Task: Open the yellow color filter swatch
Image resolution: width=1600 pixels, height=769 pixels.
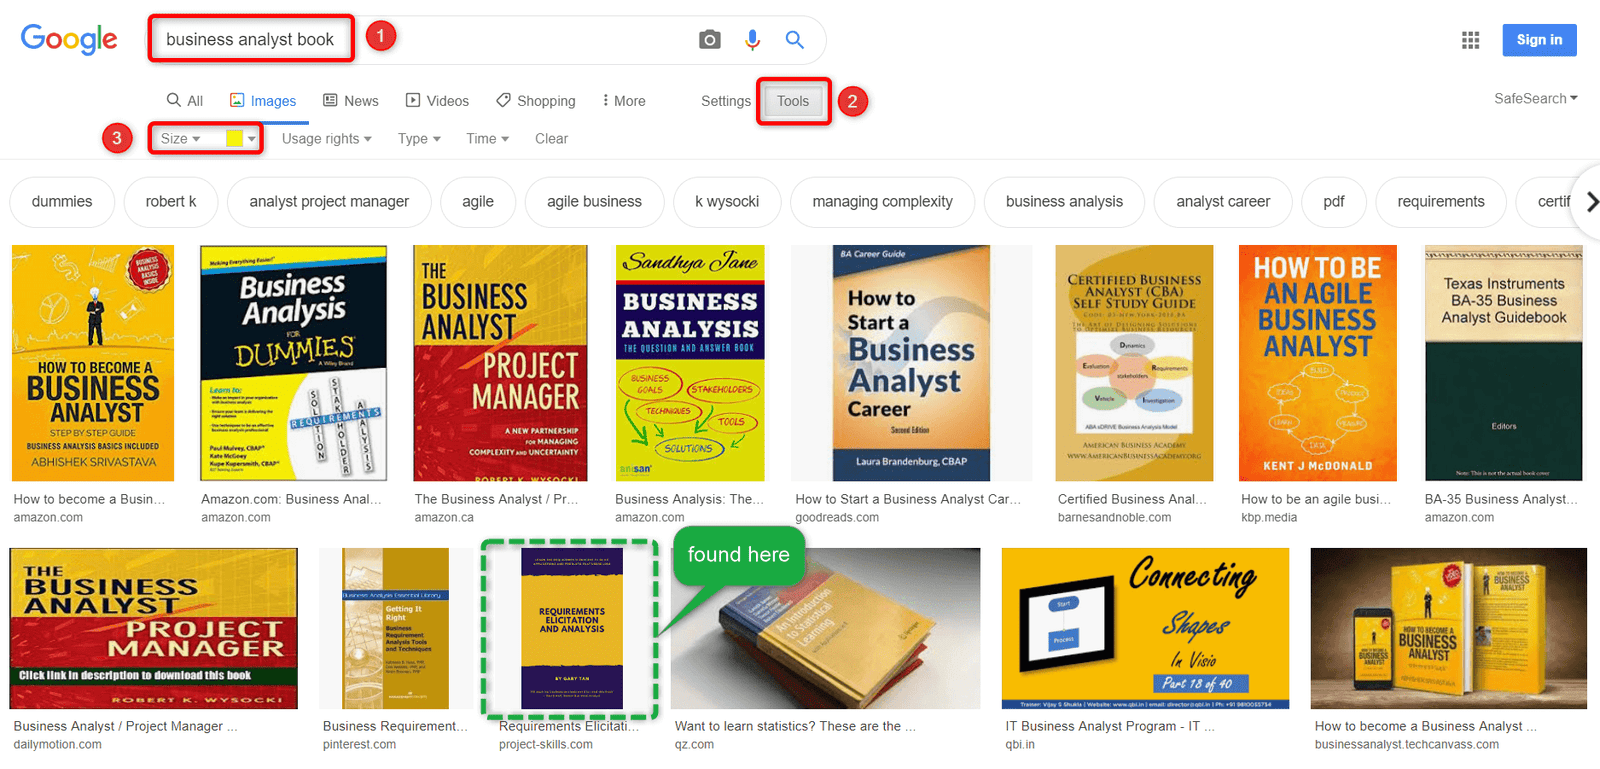Action: [x=241, y=139]
